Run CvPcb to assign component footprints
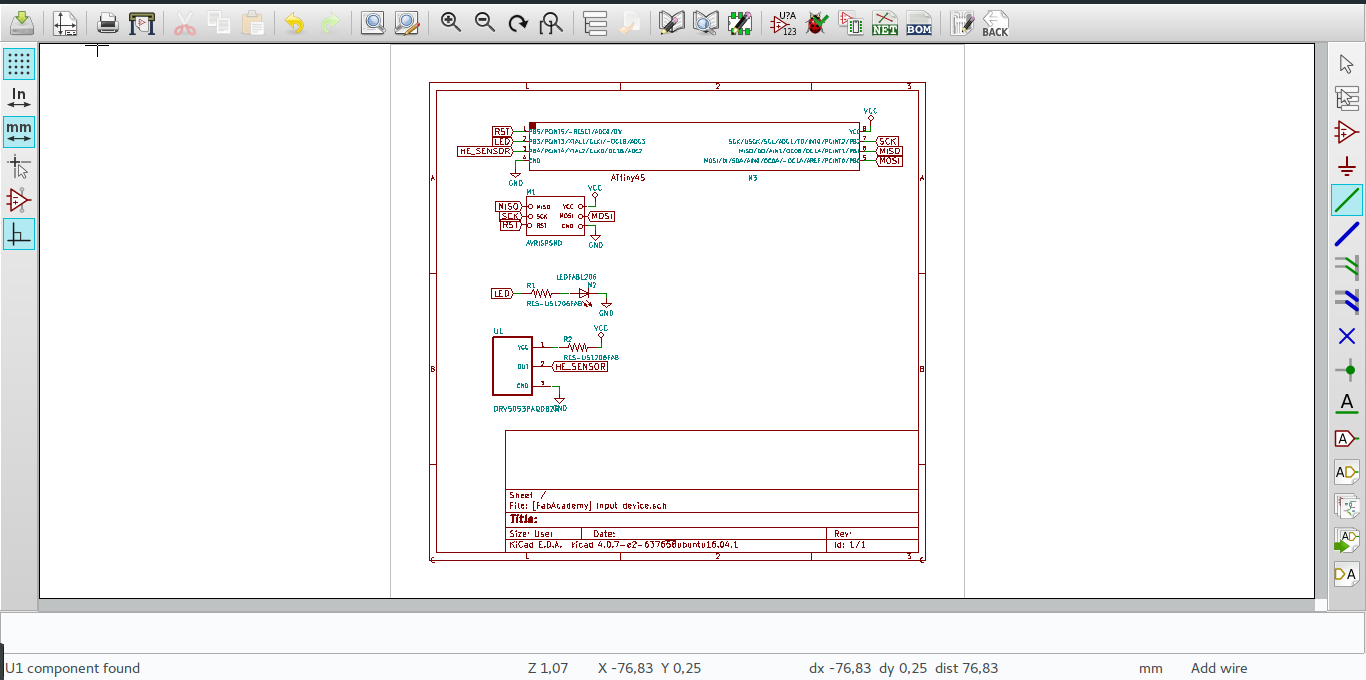This screenshot has height=680, width=1366. tap(849, 22)
